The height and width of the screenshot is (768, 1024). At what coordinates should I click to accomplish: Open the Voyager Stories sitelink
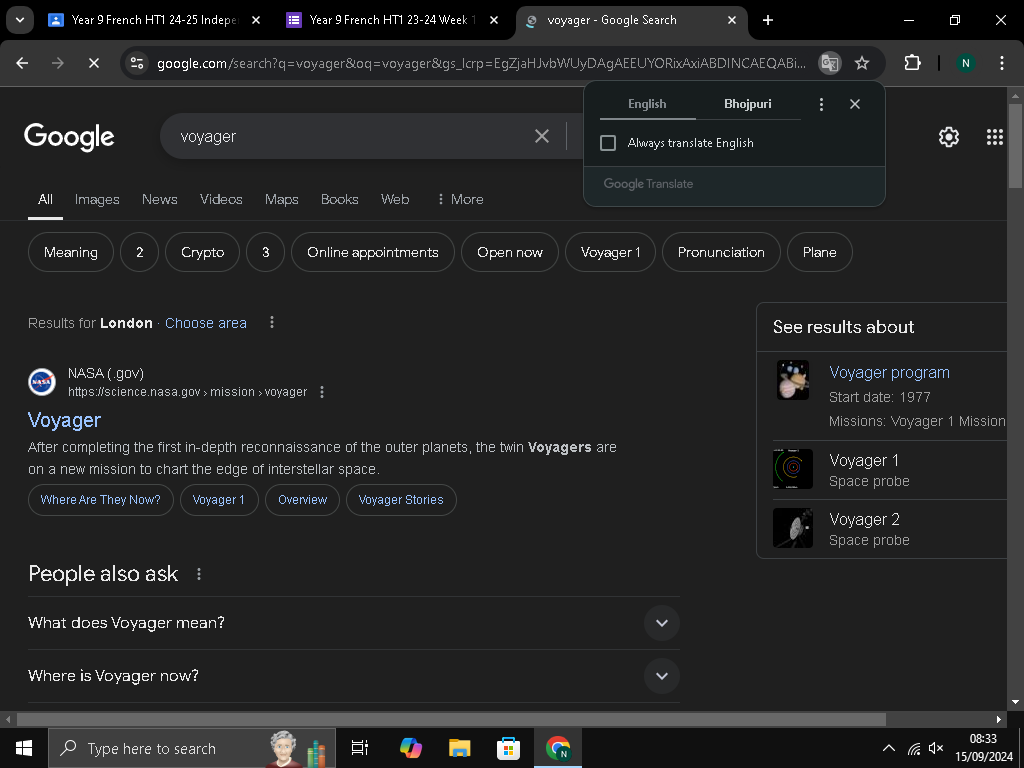coord(401,500)
